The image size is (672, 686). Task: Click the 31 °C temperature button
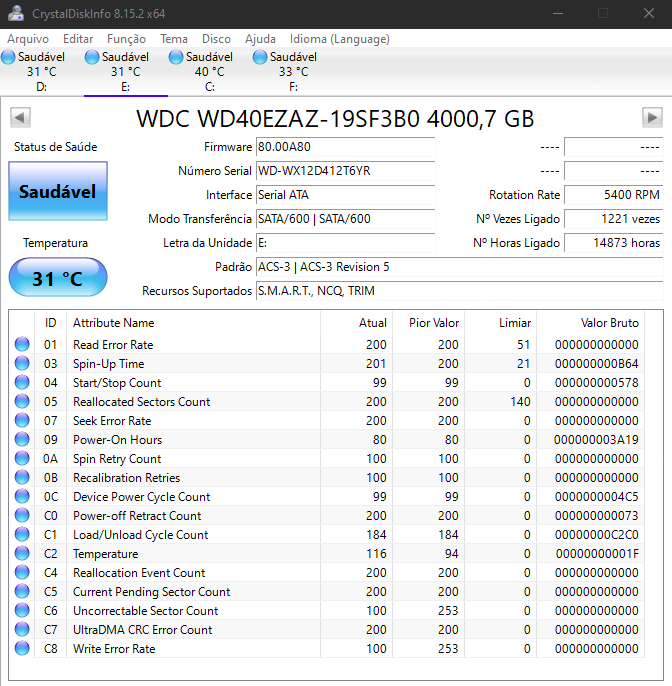pyautogui.click(x=58, y=278)
